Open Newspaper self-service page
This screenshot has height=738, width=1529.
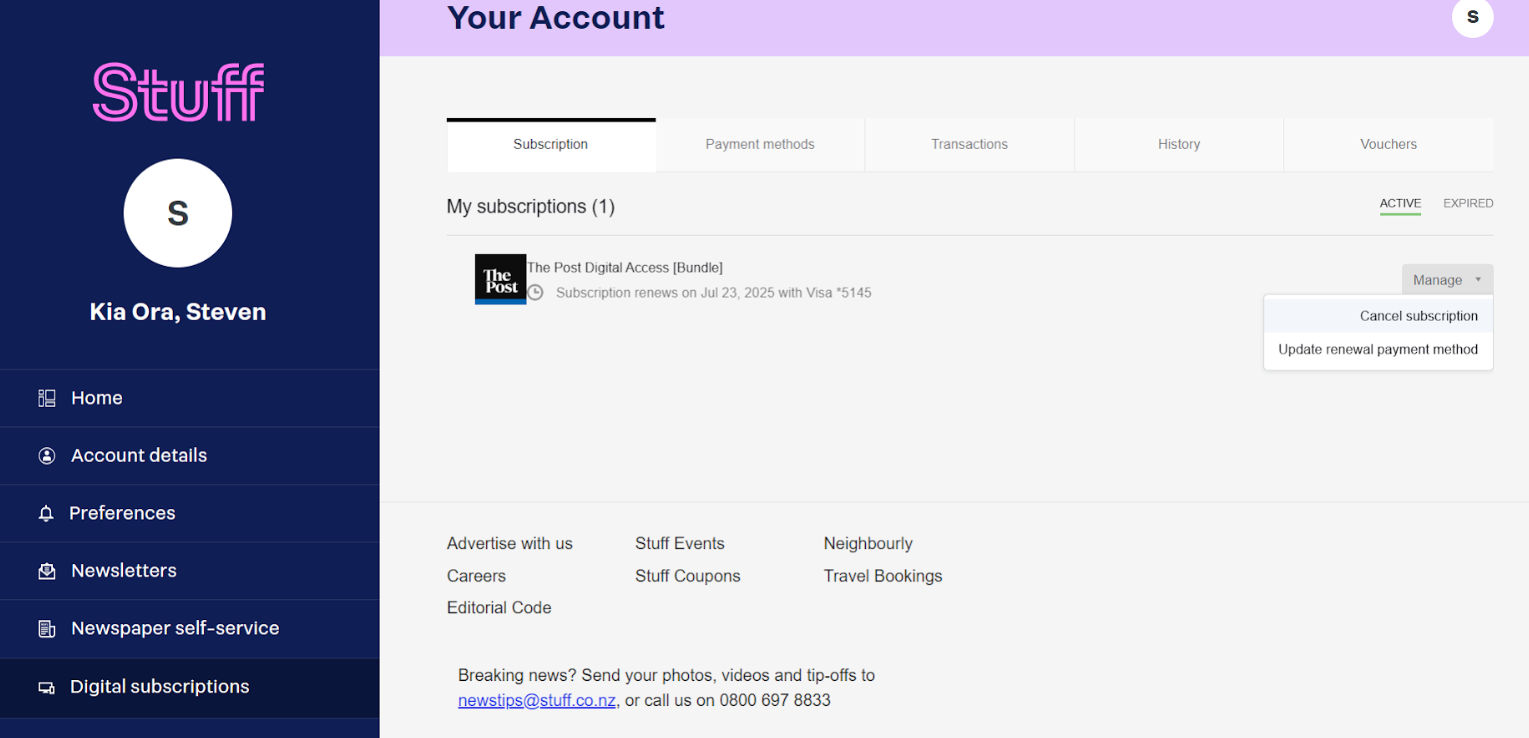(189, 629)
